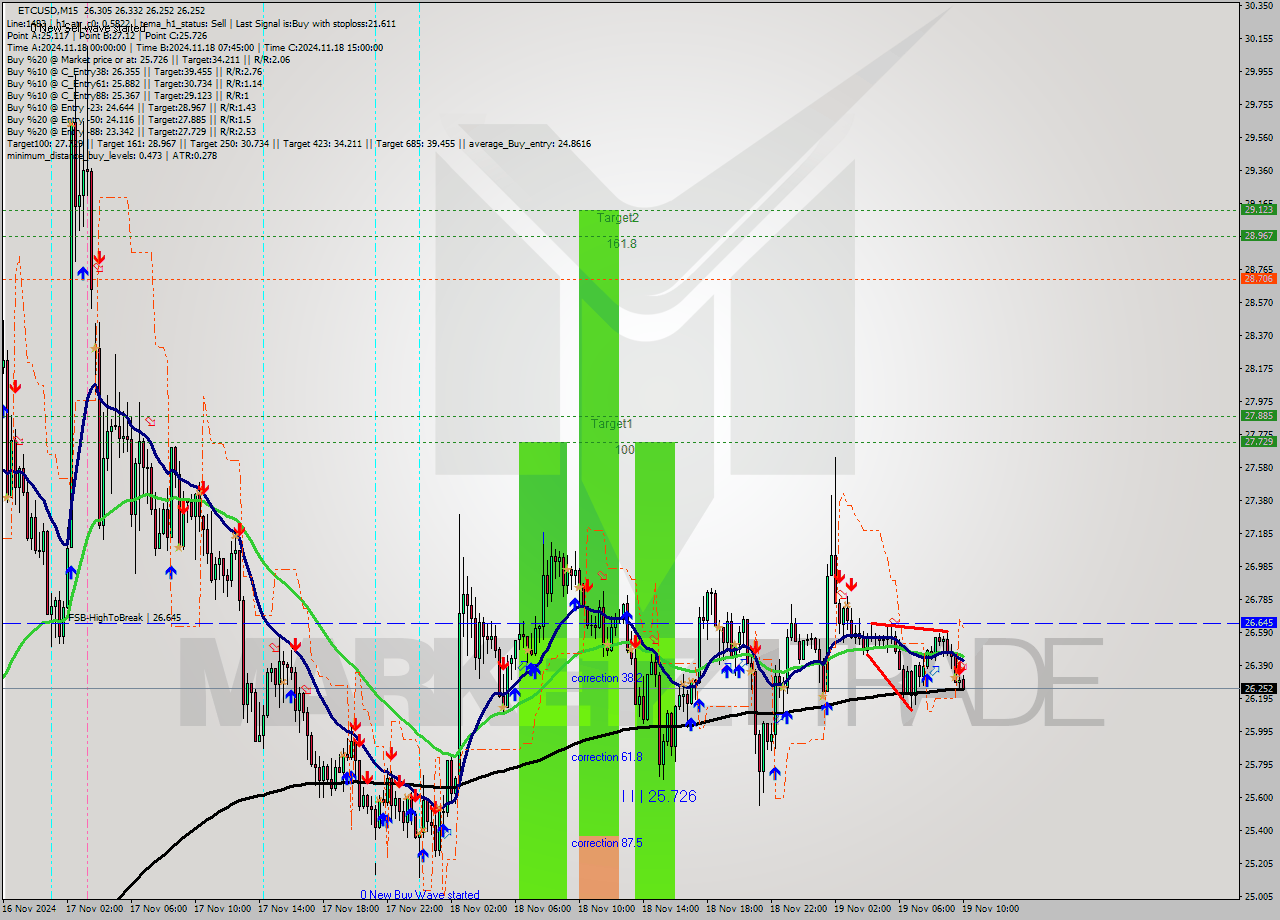Click the orange 28.706 price label

point(1258,279)
